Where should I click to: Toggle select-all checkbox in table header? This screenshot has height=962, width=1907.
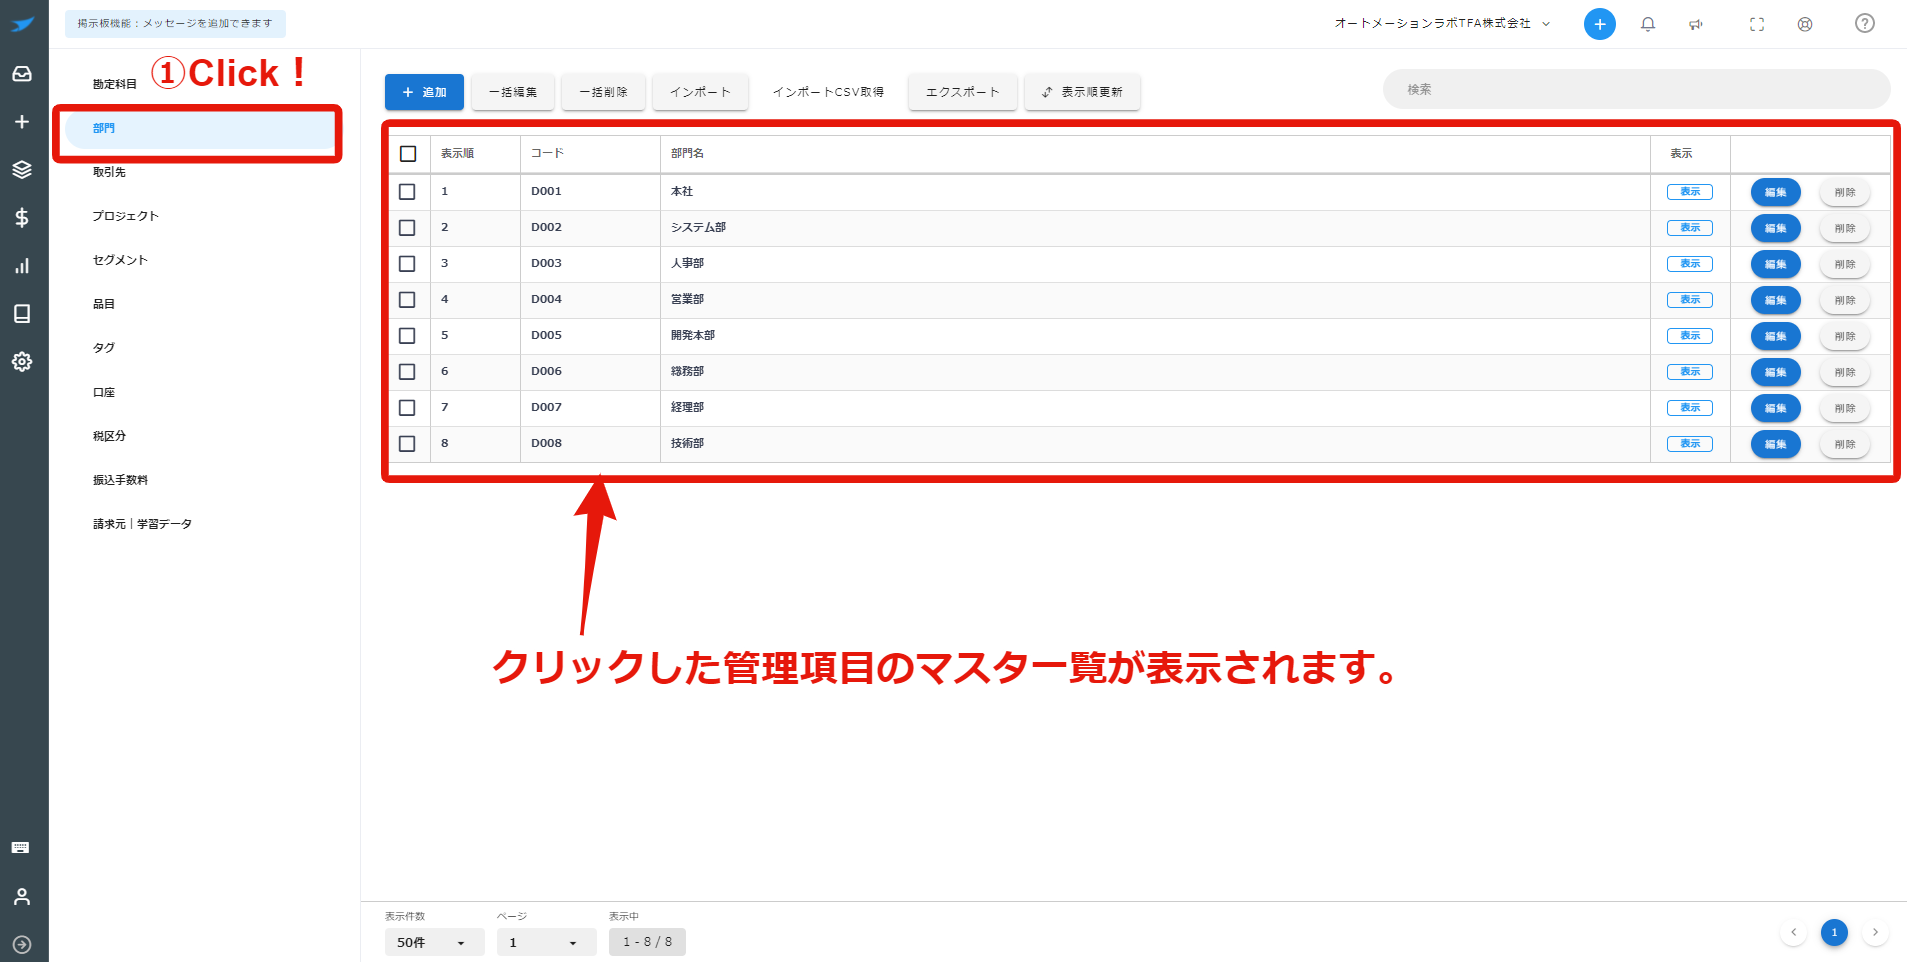408,154
